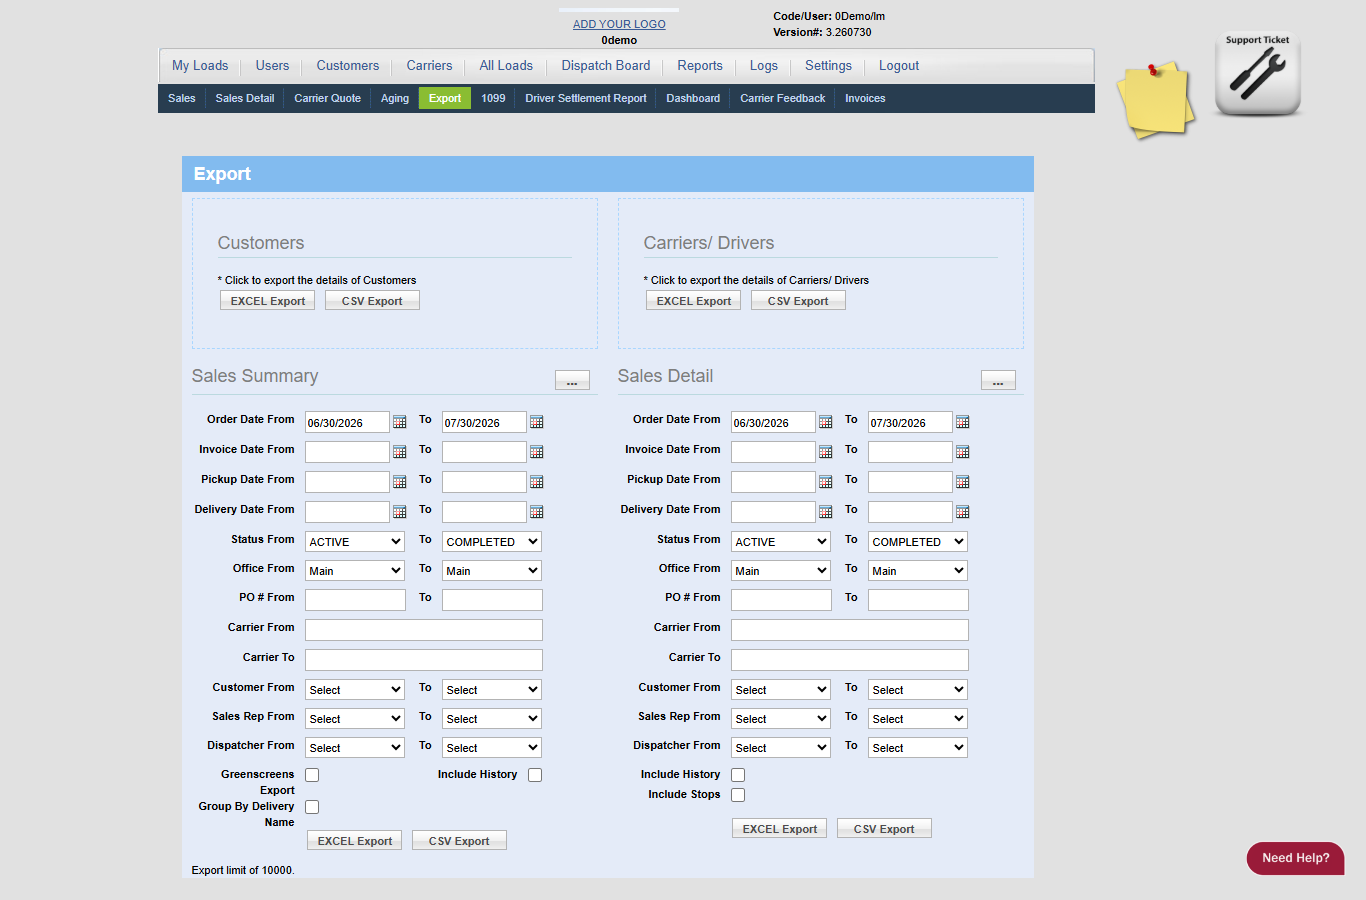Screen dimensions: 1366x900
Task: Open calendar for Sales Detail Delivery Date From
Action: coord(826,512)
